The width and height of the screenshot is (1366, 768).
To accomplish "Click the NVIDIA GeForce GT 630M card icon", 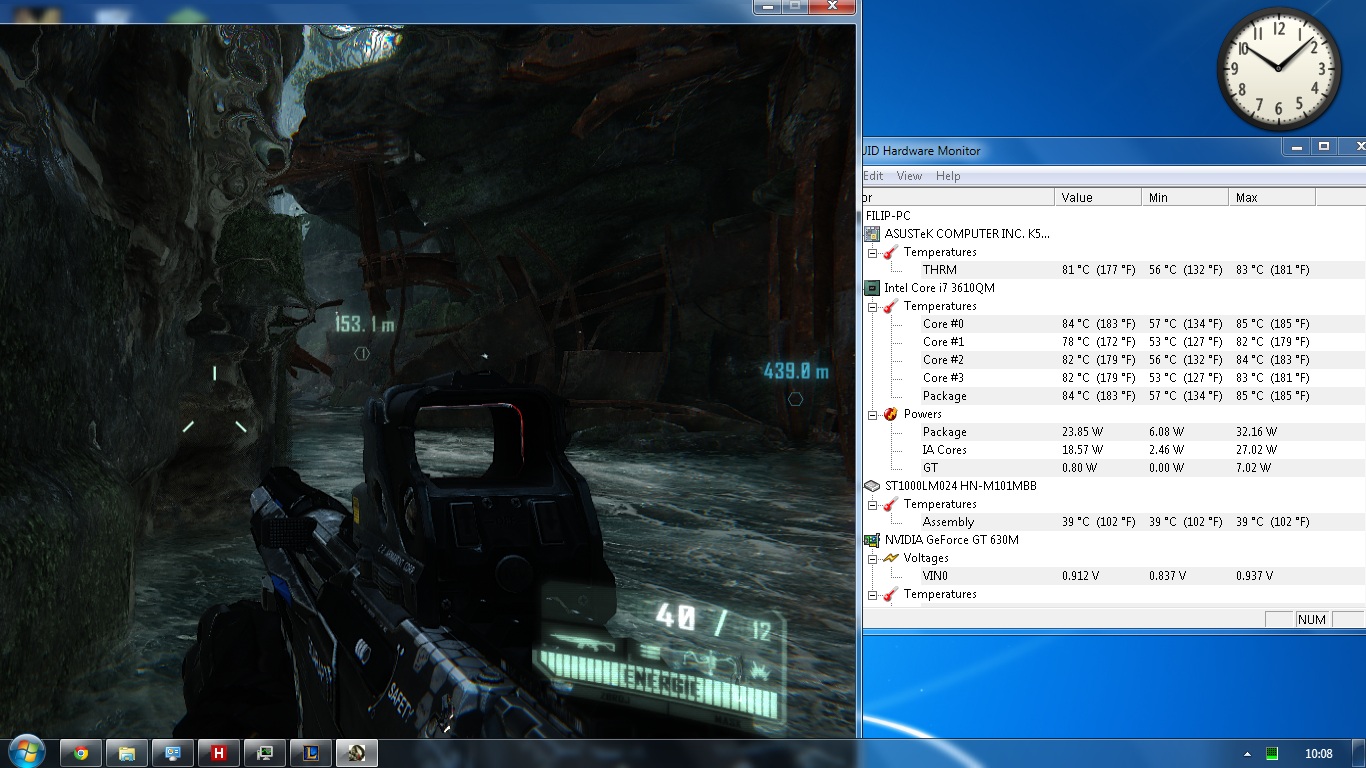I will (x=872, y=540).
